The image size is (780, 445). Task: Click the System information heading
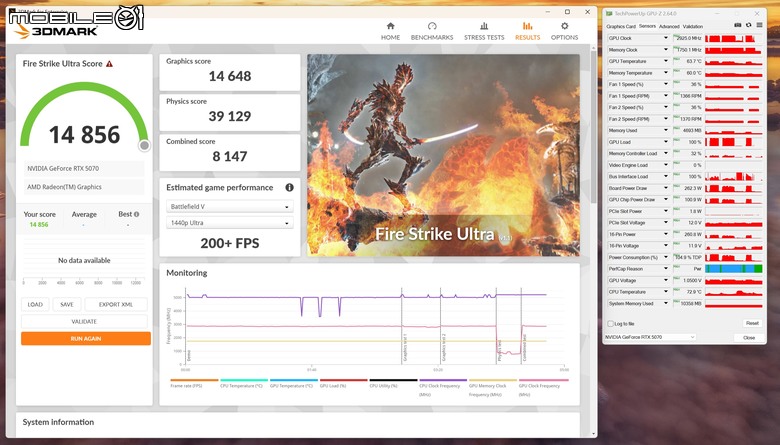(58, 422)
